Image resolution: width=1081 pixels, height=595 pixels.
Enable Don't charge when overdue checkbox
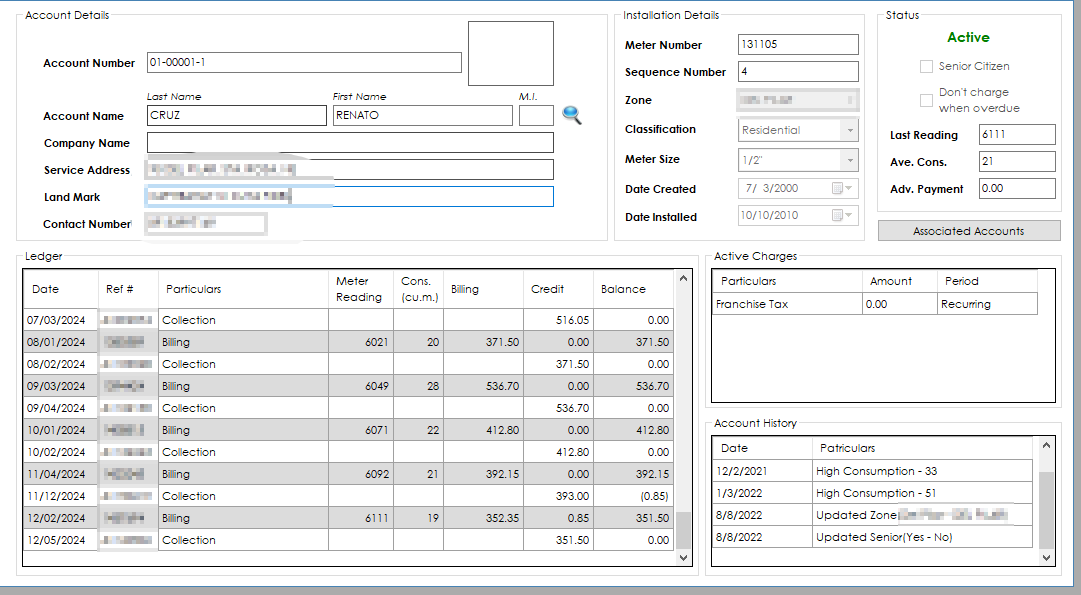[926, 100]
